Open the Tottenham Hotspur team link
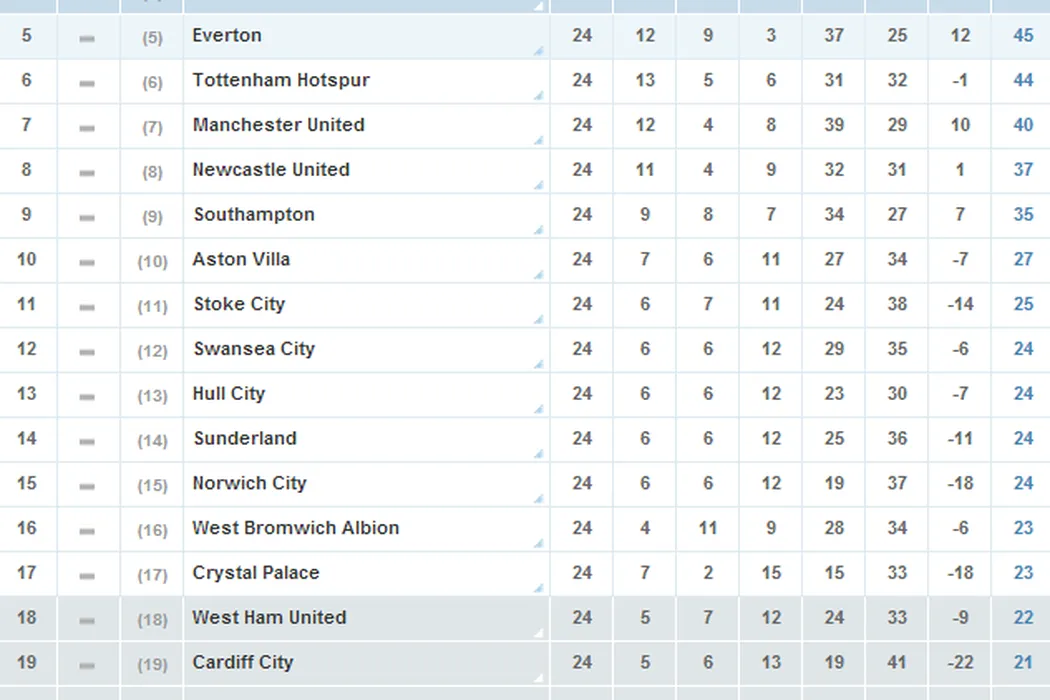 [281, 80]
